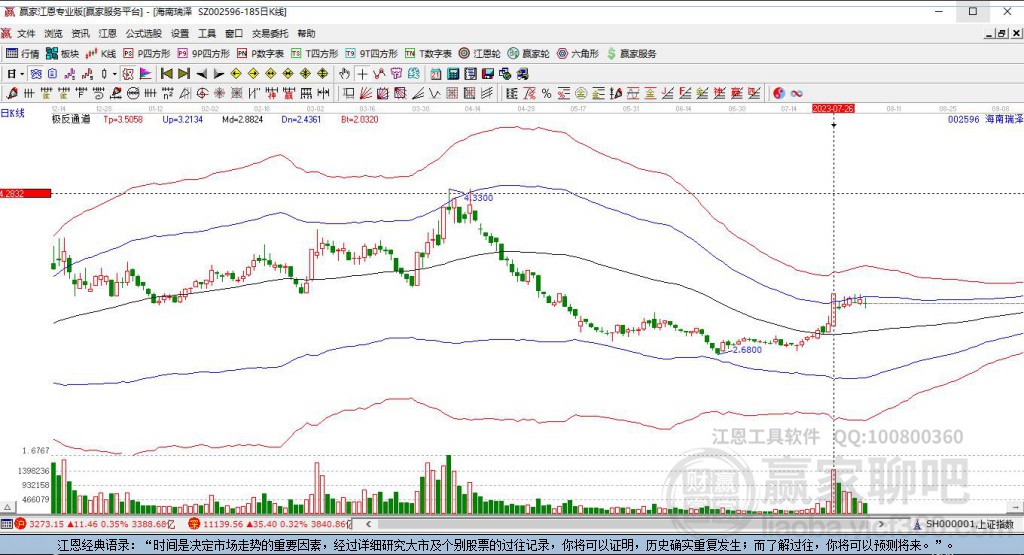Open the 浏览 menu
This screenshot has height=555, width=1024.
pyautogui.click(x=54, y=33)
